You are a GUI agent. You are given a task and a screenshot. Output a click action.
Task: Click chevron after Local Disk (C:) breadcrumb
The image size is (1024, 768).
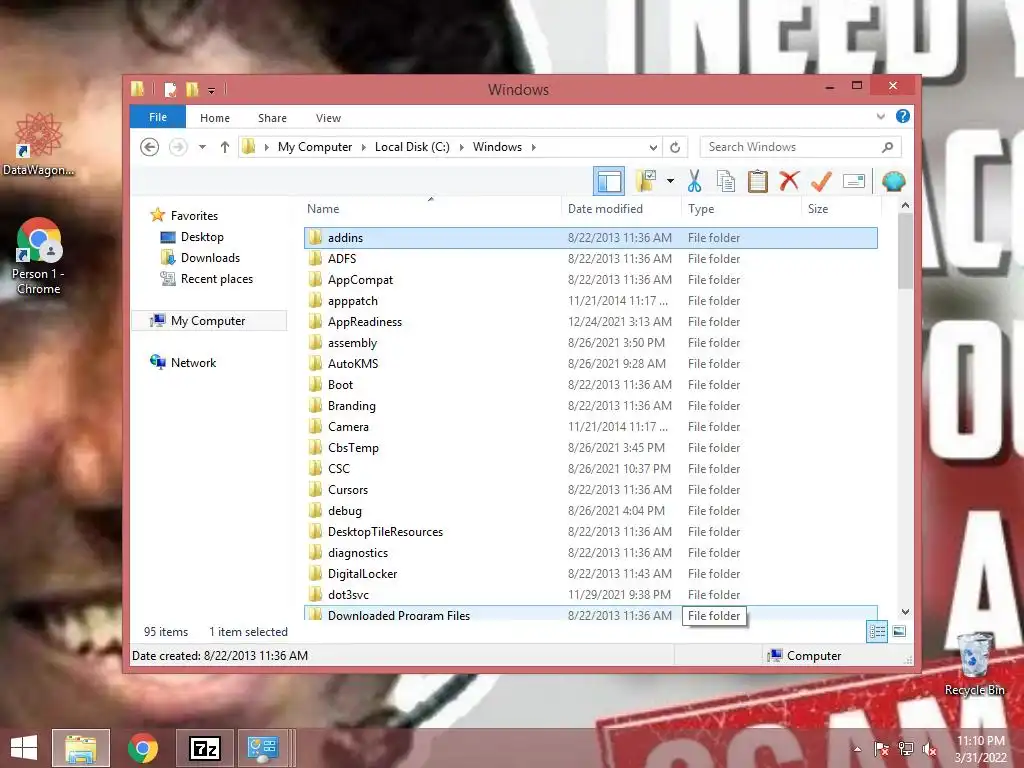coord(461,147)
